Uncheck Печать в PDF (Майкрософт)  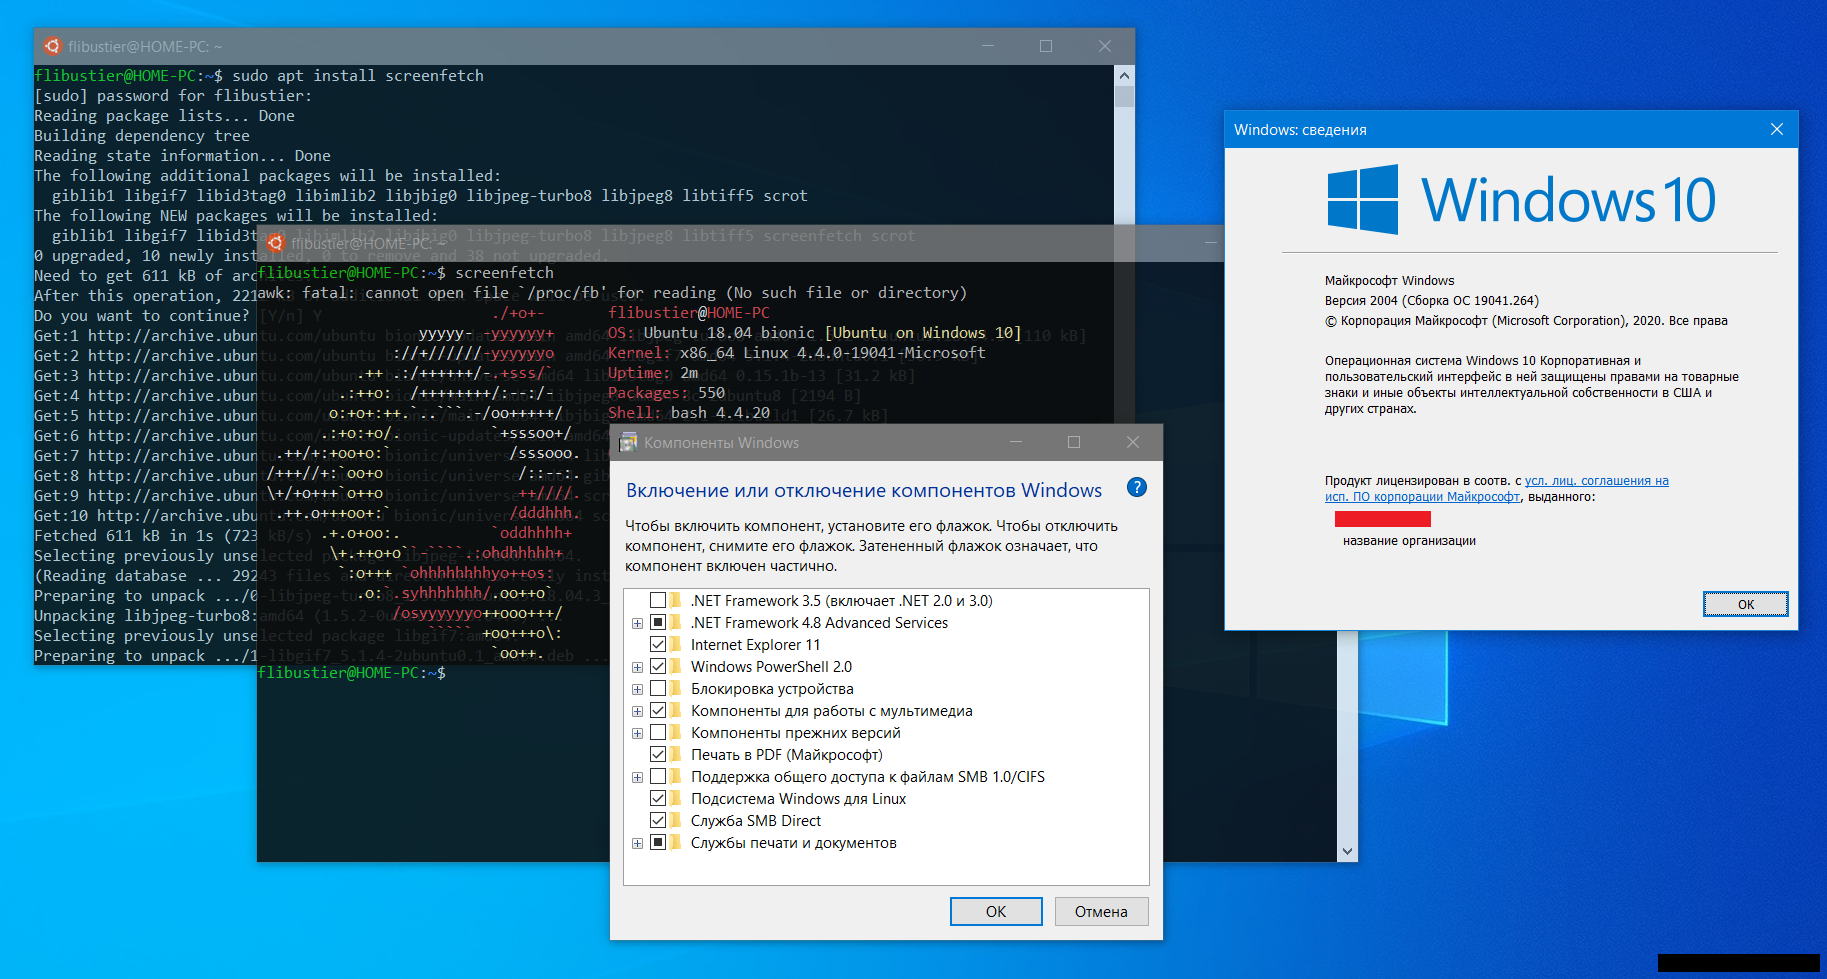(x=658, y=754)
